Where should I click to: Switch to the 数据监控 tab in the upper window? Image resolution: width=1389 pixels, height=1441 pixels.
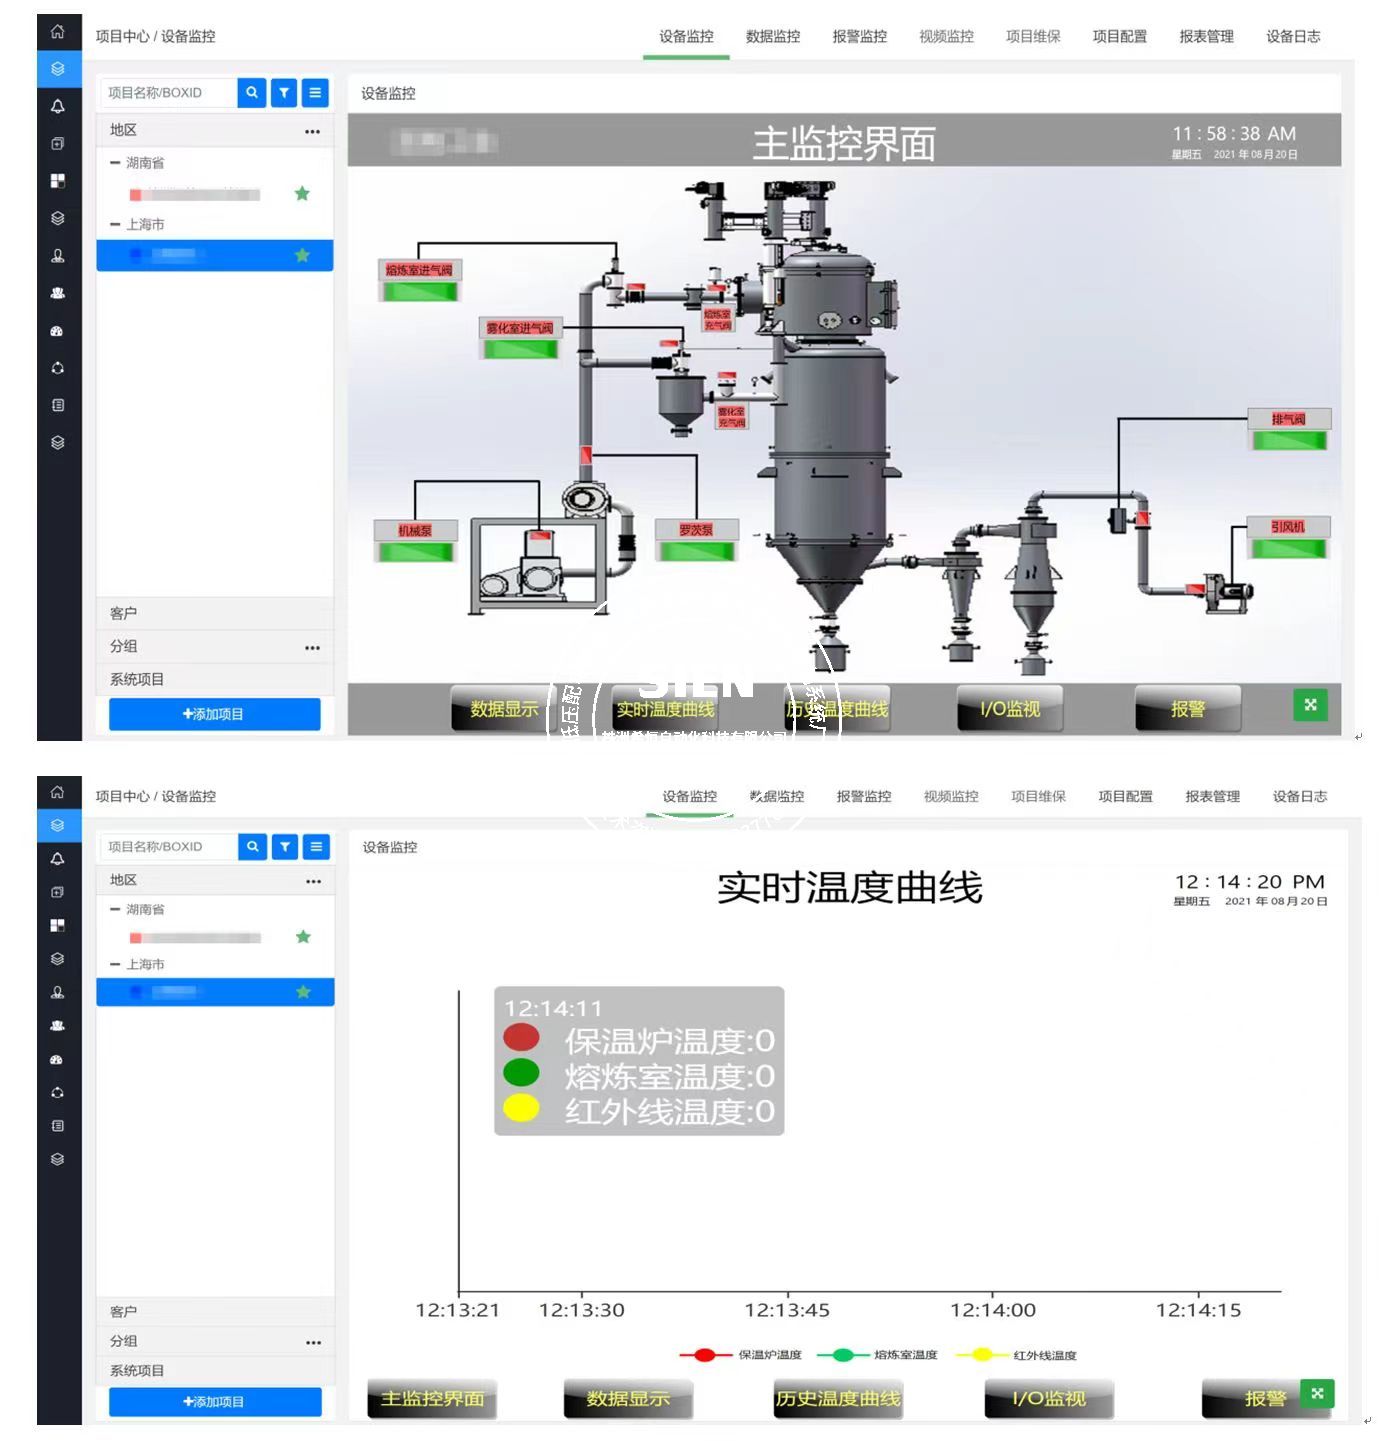point(773,37)
